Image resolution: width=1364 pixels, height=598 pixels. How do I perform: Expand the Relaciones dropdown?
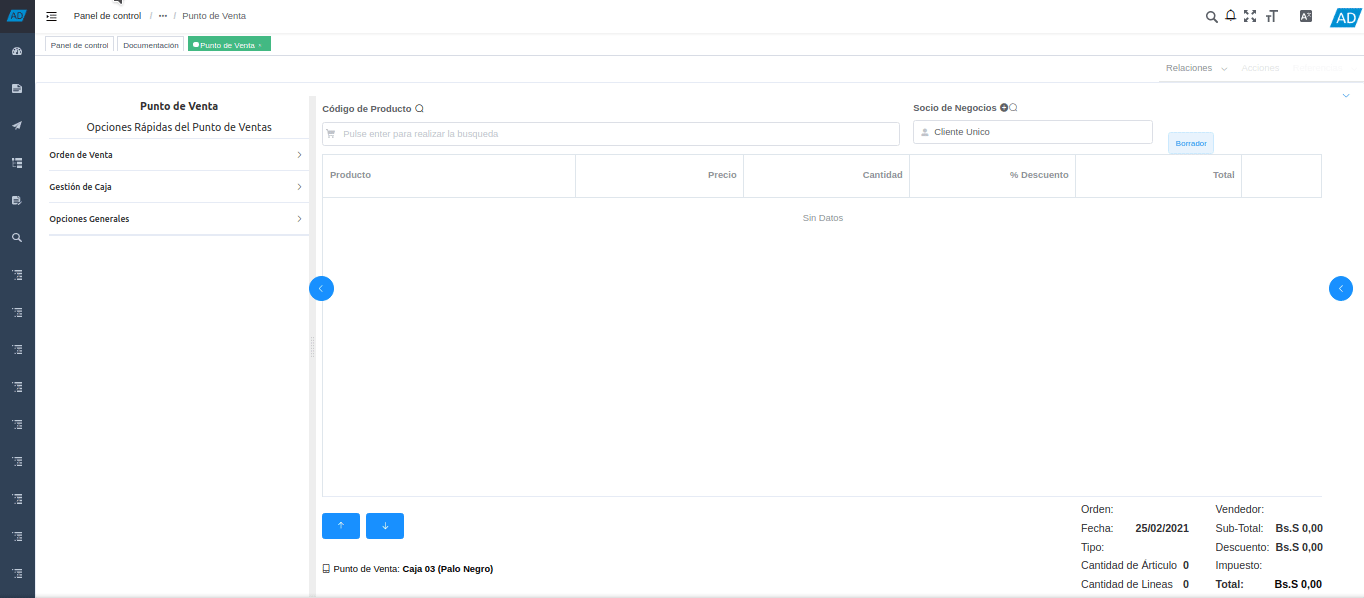point(1195,68)
